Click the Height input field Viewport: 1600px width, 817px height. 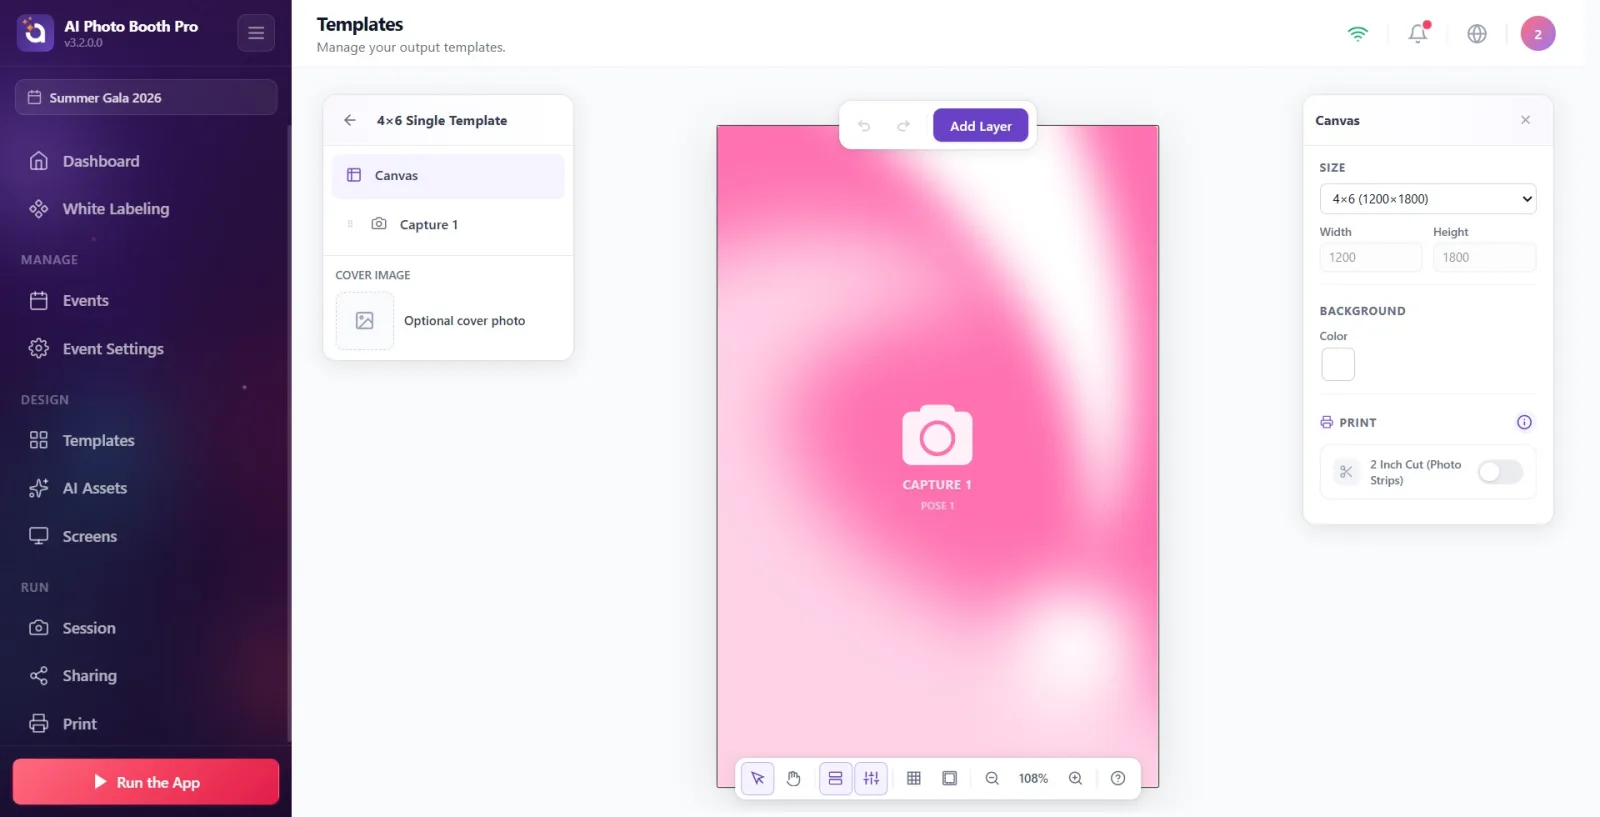coord(1484,257)
